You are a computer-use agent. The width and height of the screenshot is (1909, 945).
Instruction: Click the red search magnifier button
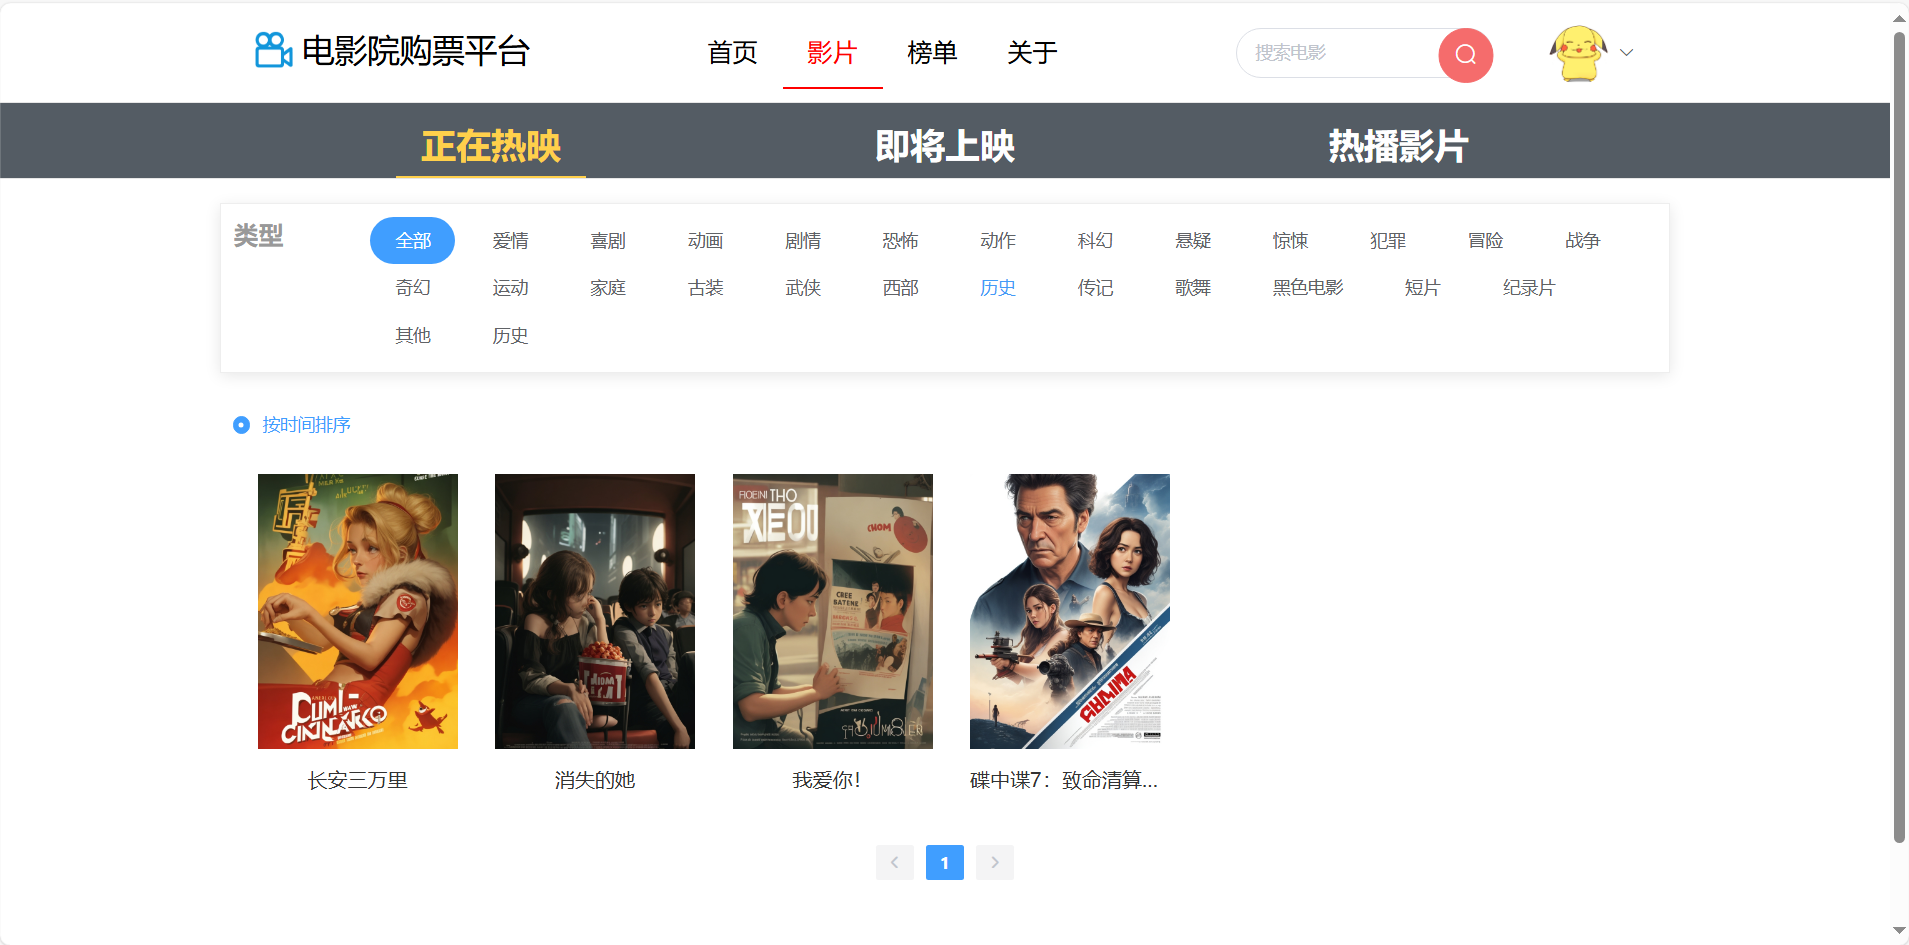pos(1466,54)
